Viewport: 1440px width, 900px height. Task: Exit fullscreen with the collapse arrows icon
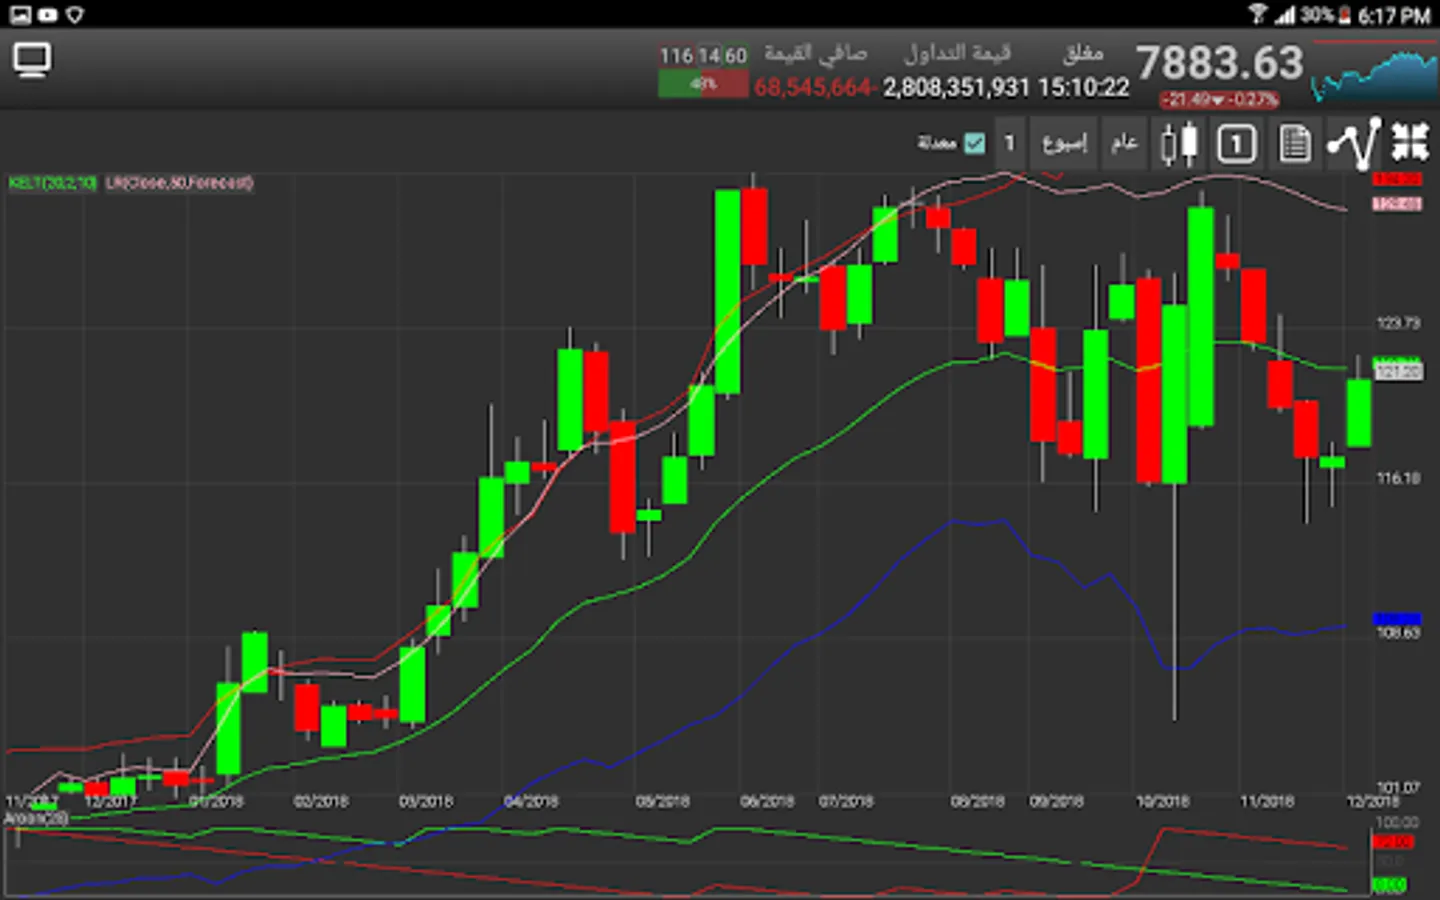(x=1410, y=142)
